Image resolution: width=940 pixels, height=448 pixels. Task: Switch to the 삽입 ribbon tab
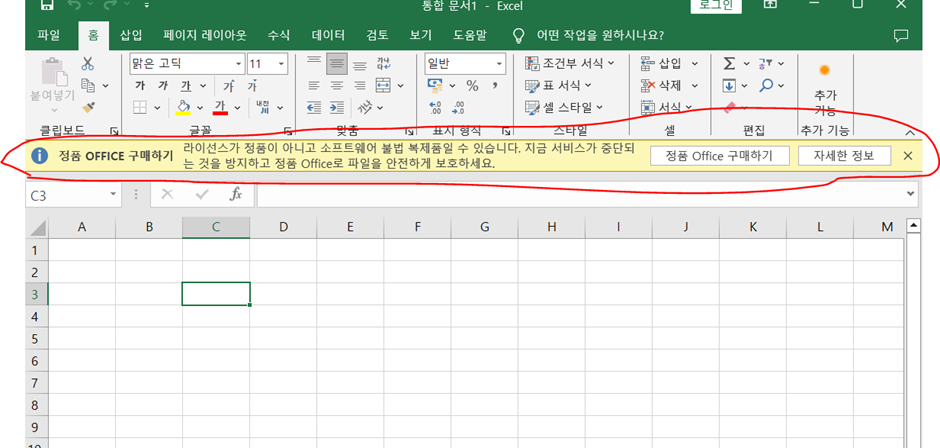(131, 35)
